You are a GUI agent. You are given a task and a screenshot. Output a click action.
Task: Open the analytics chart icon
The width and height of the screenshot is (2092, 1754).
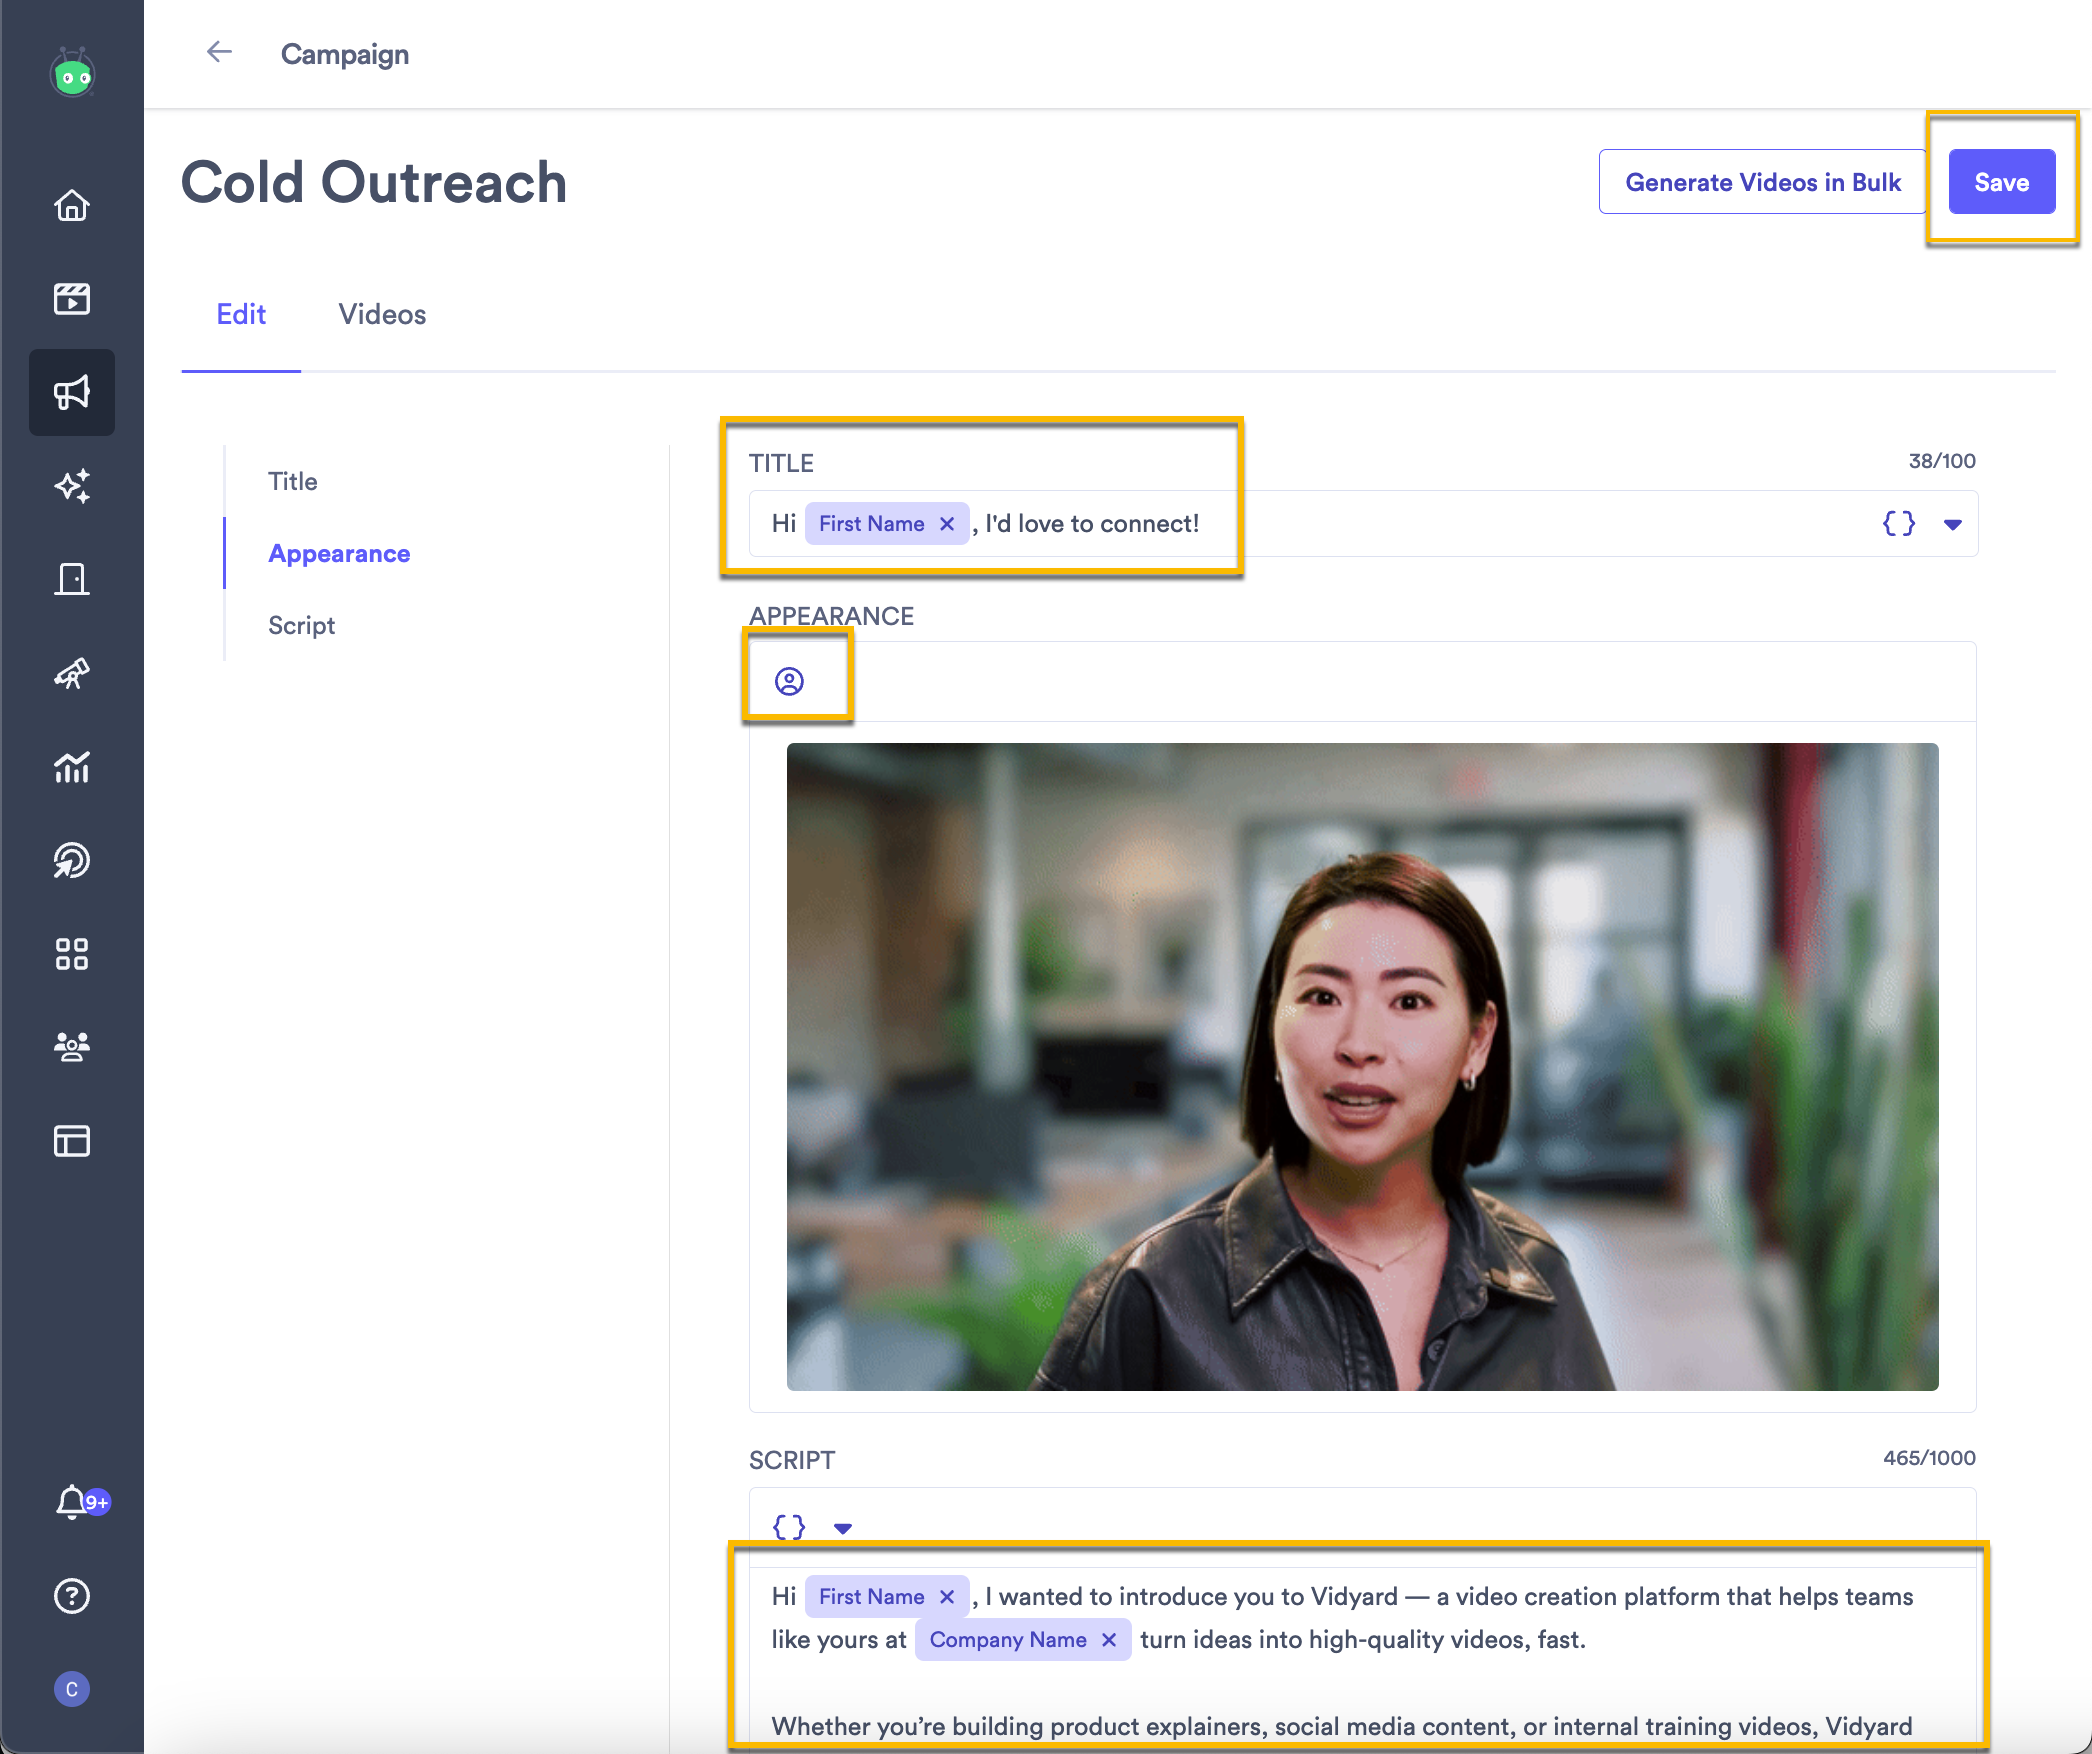click(x=72, y=767)
